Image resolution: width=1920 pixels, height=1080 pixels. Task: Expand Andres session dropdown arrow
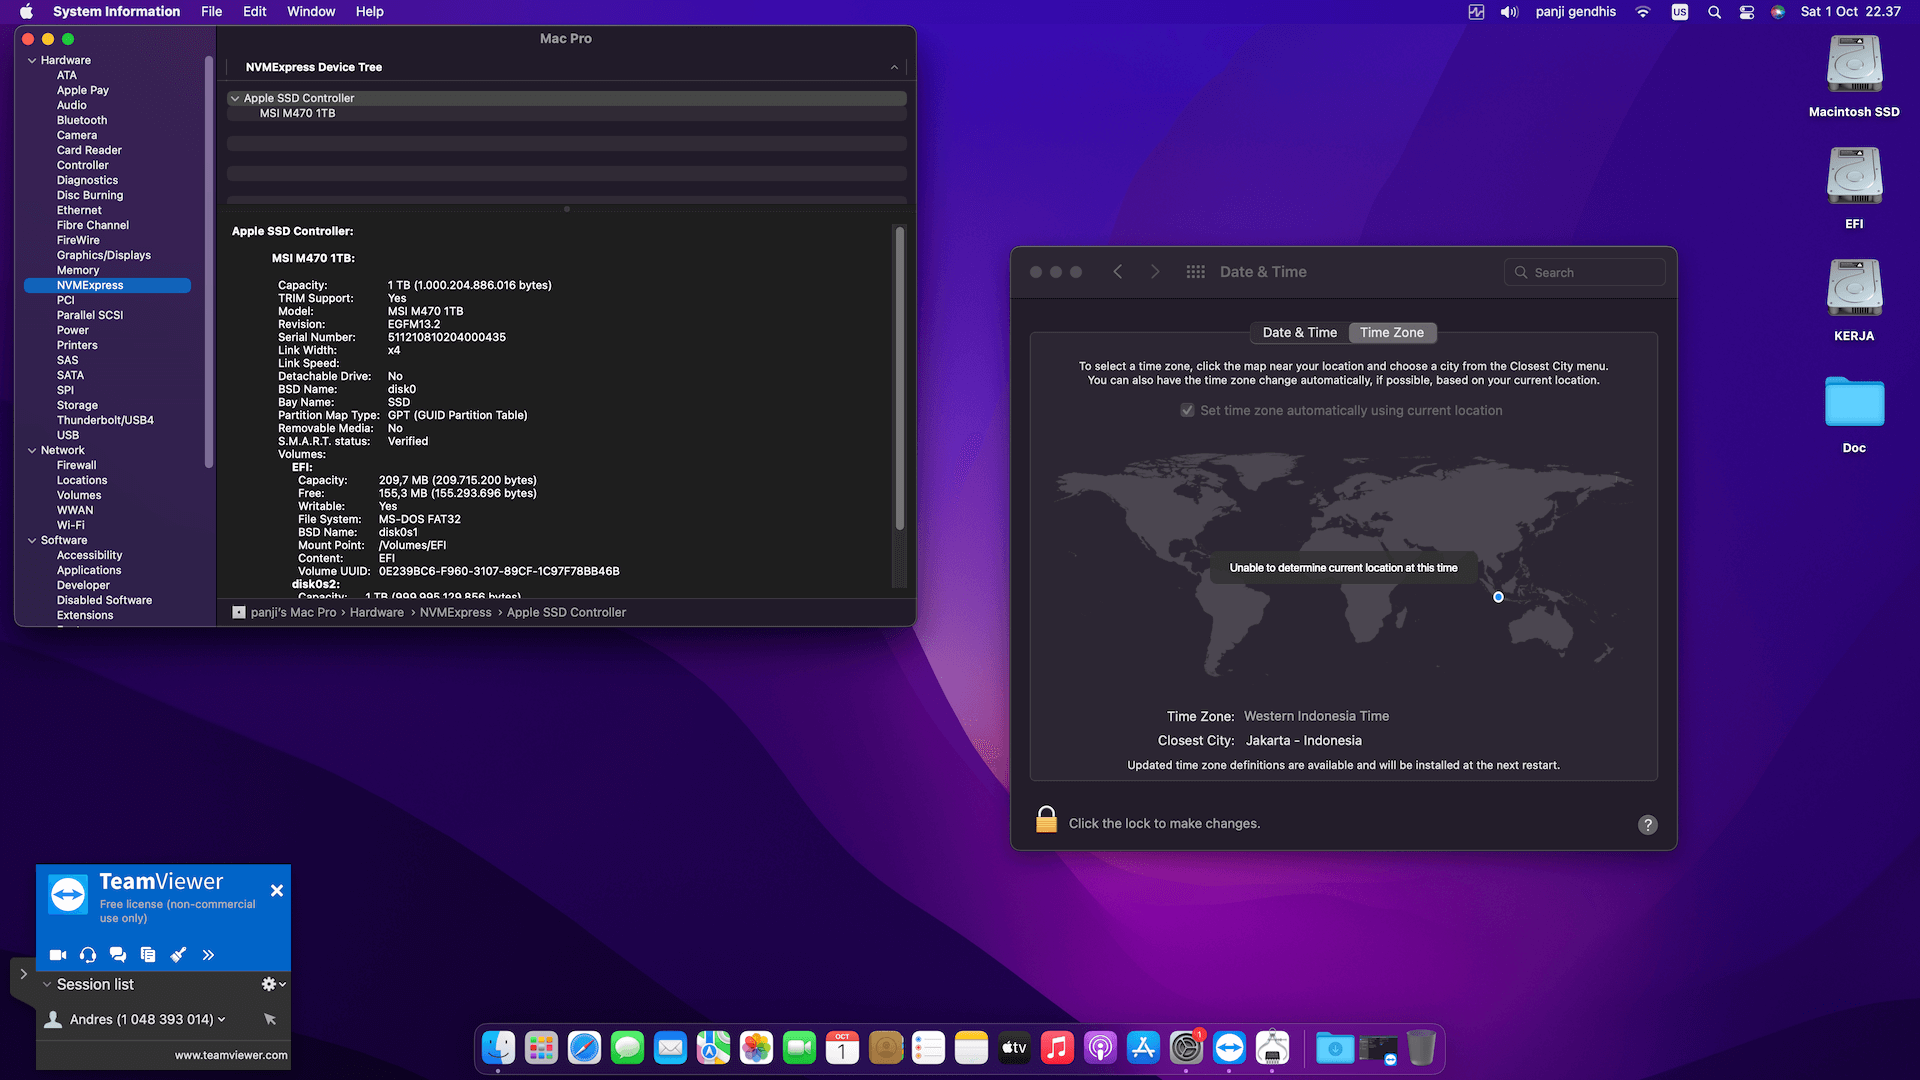point(221,1019)
